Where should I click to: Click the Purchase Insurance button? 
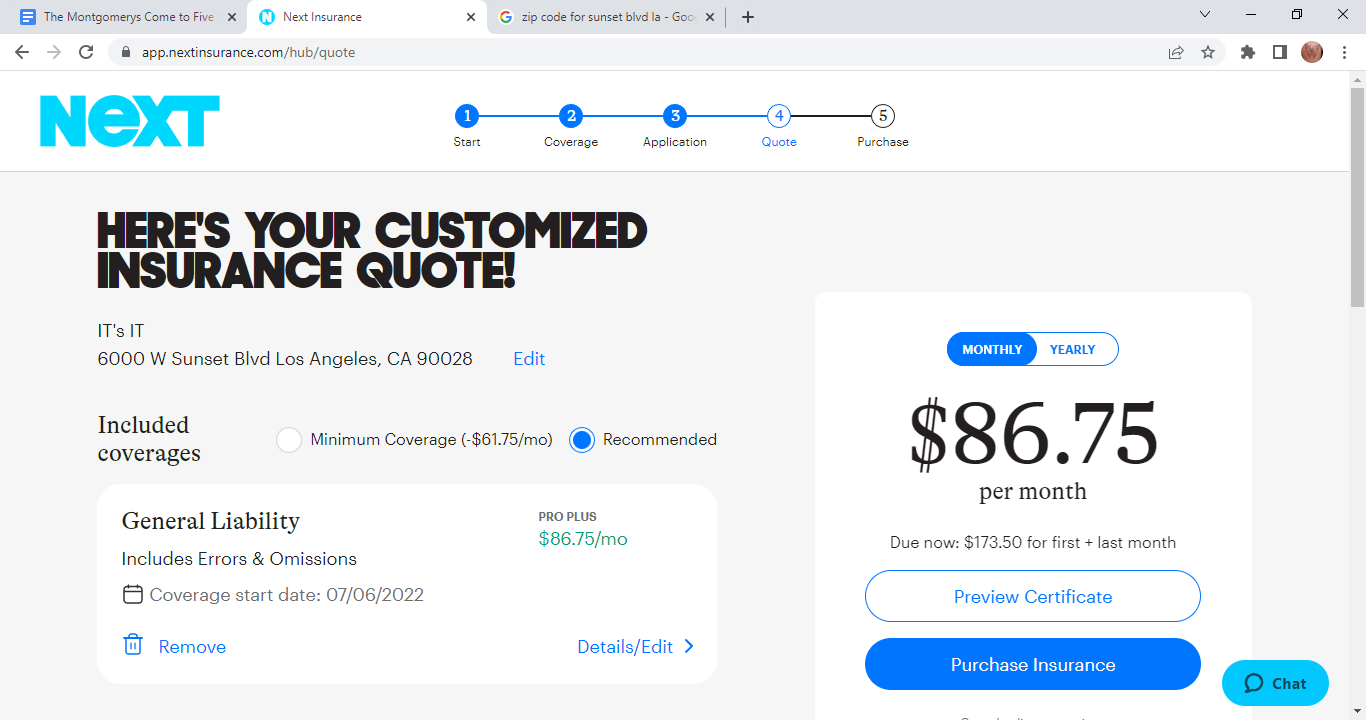(1033, 665)
